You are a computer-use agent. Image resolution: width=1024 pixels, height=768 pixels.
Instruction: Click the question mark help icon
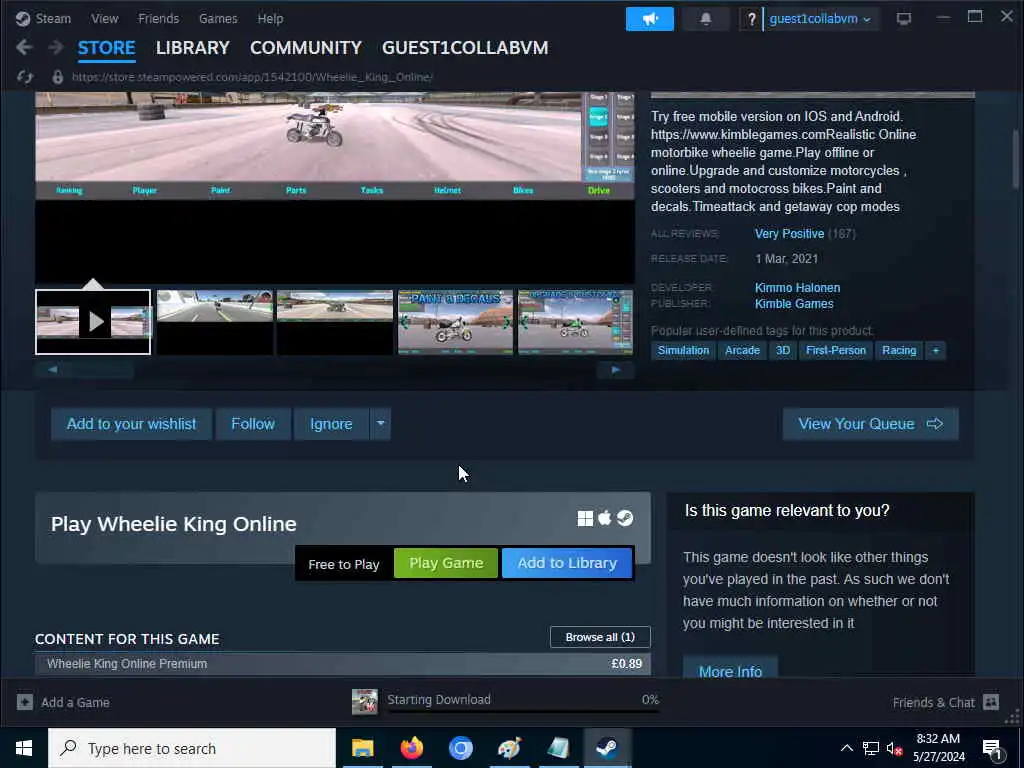751,19
